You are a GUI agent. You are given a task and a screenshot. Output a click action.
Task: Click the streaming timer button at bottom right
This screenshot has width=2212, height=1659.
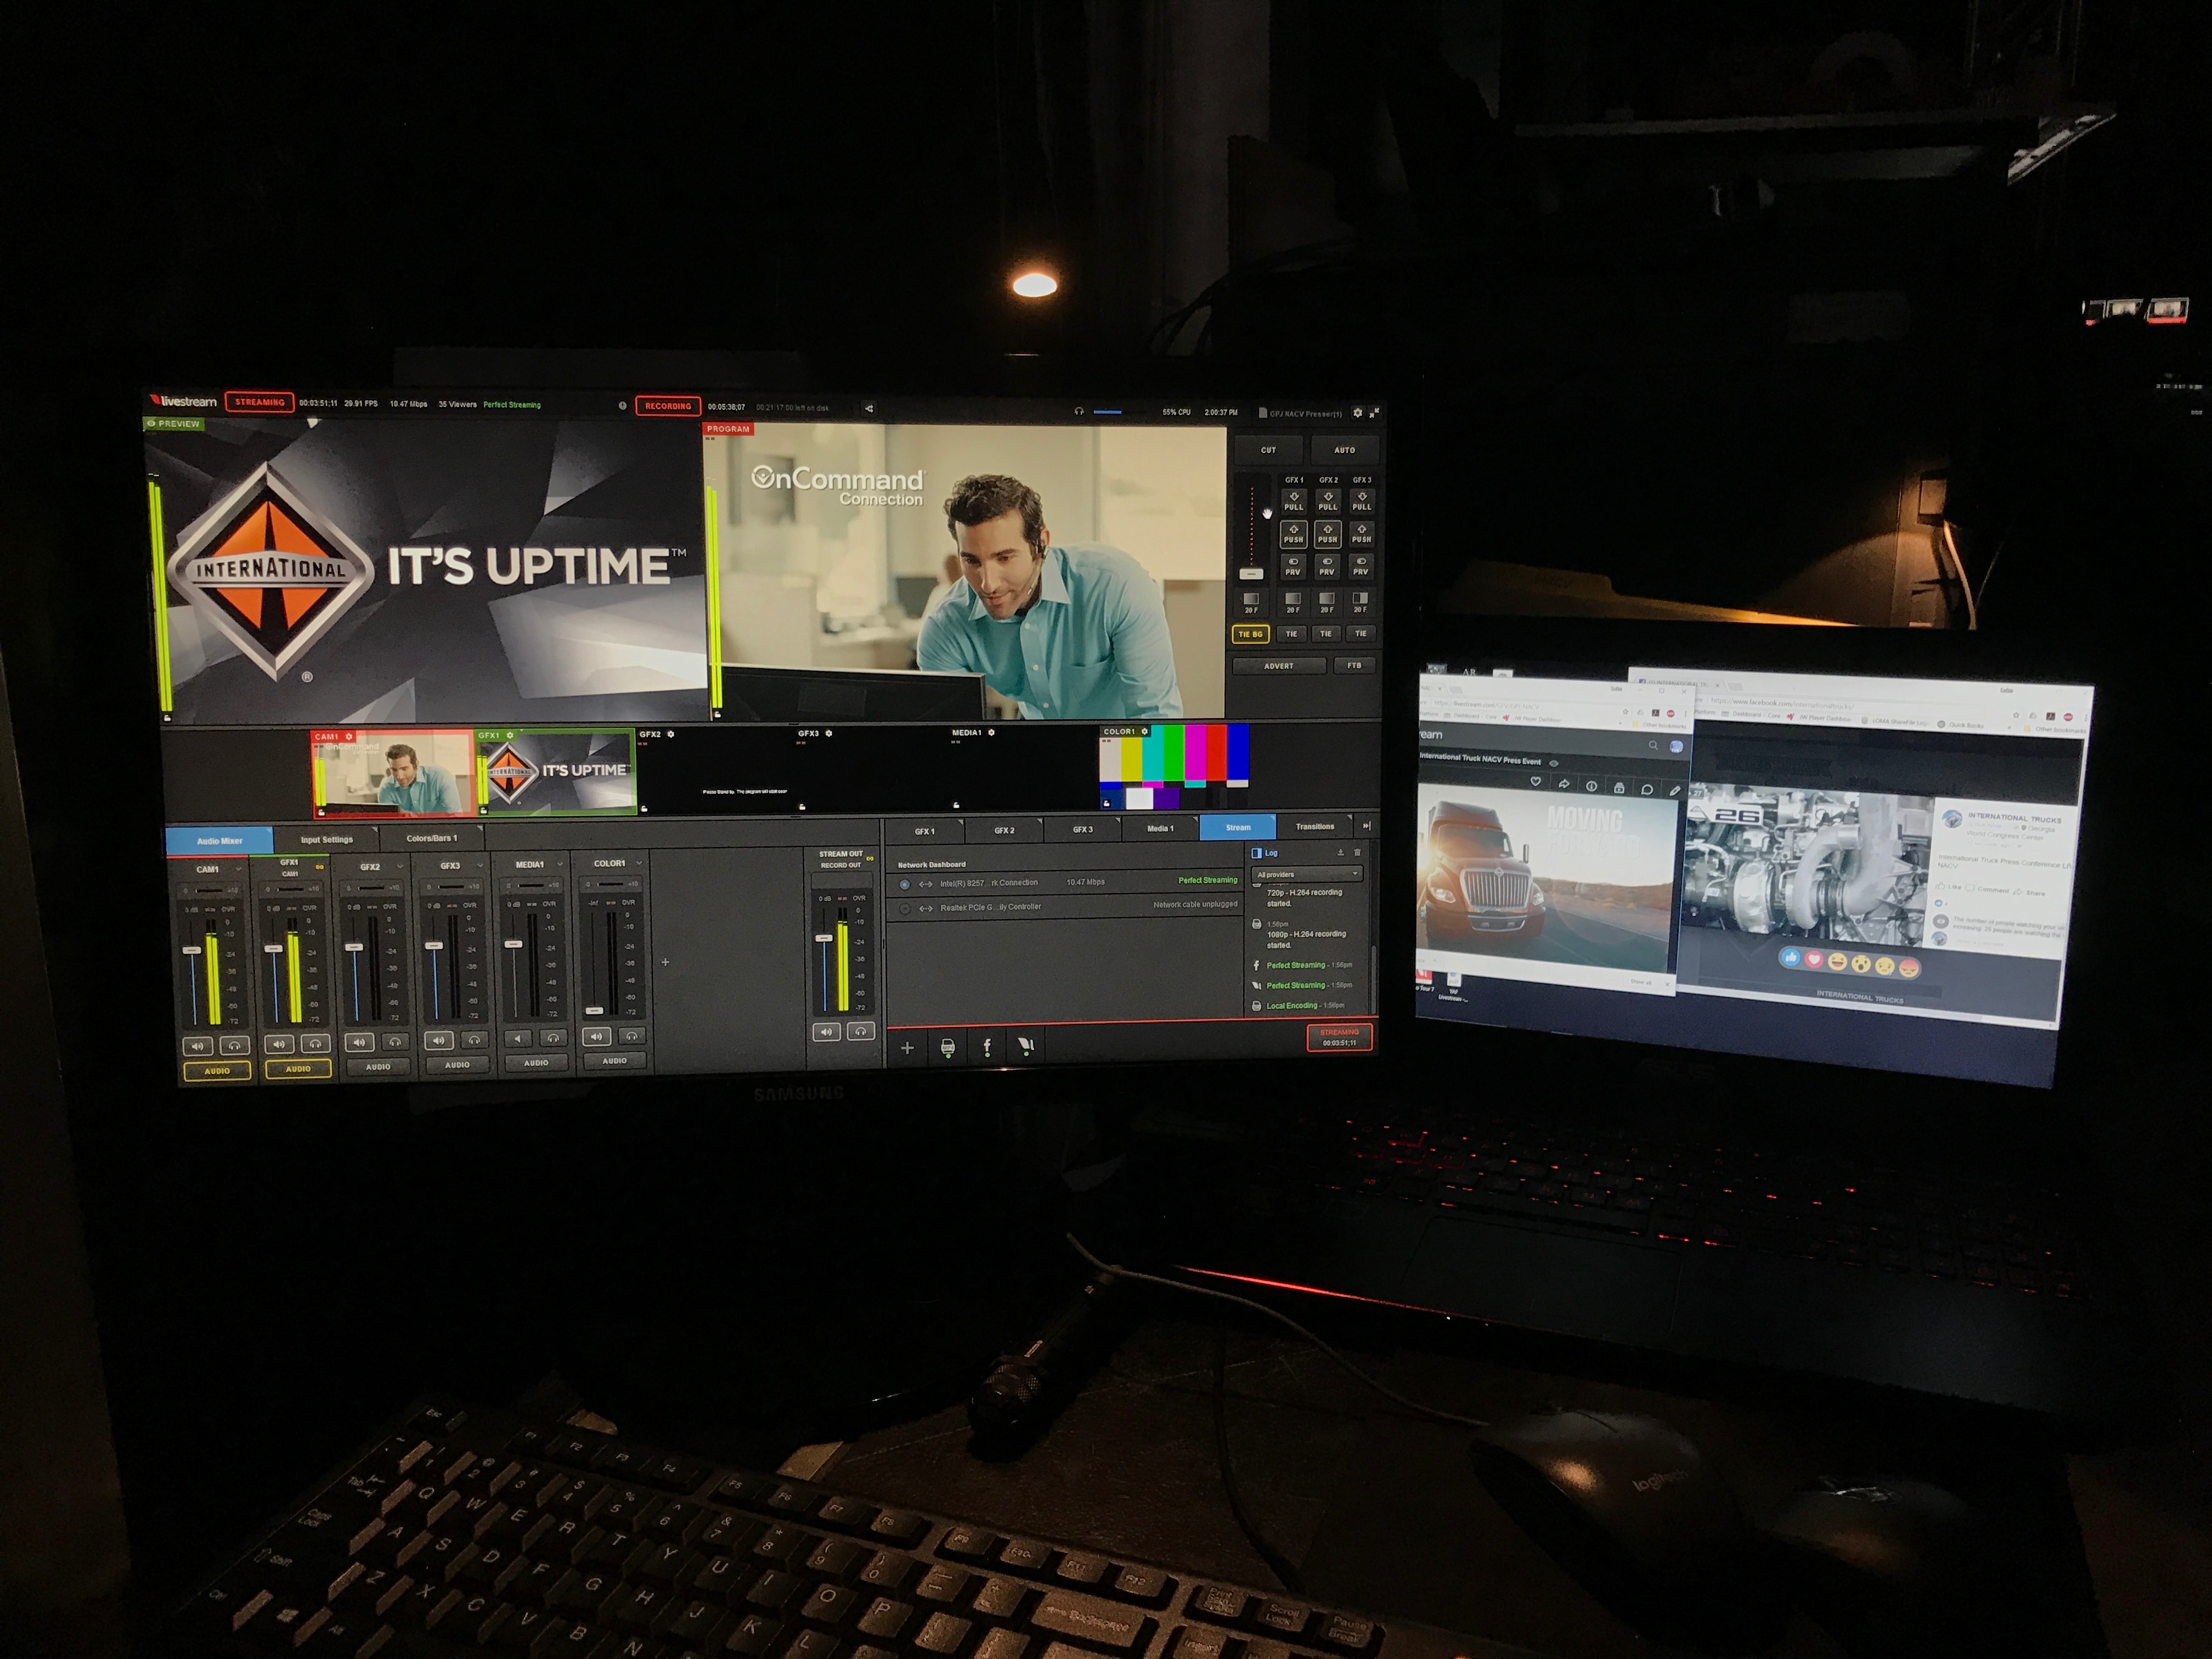[1339, 1037]
